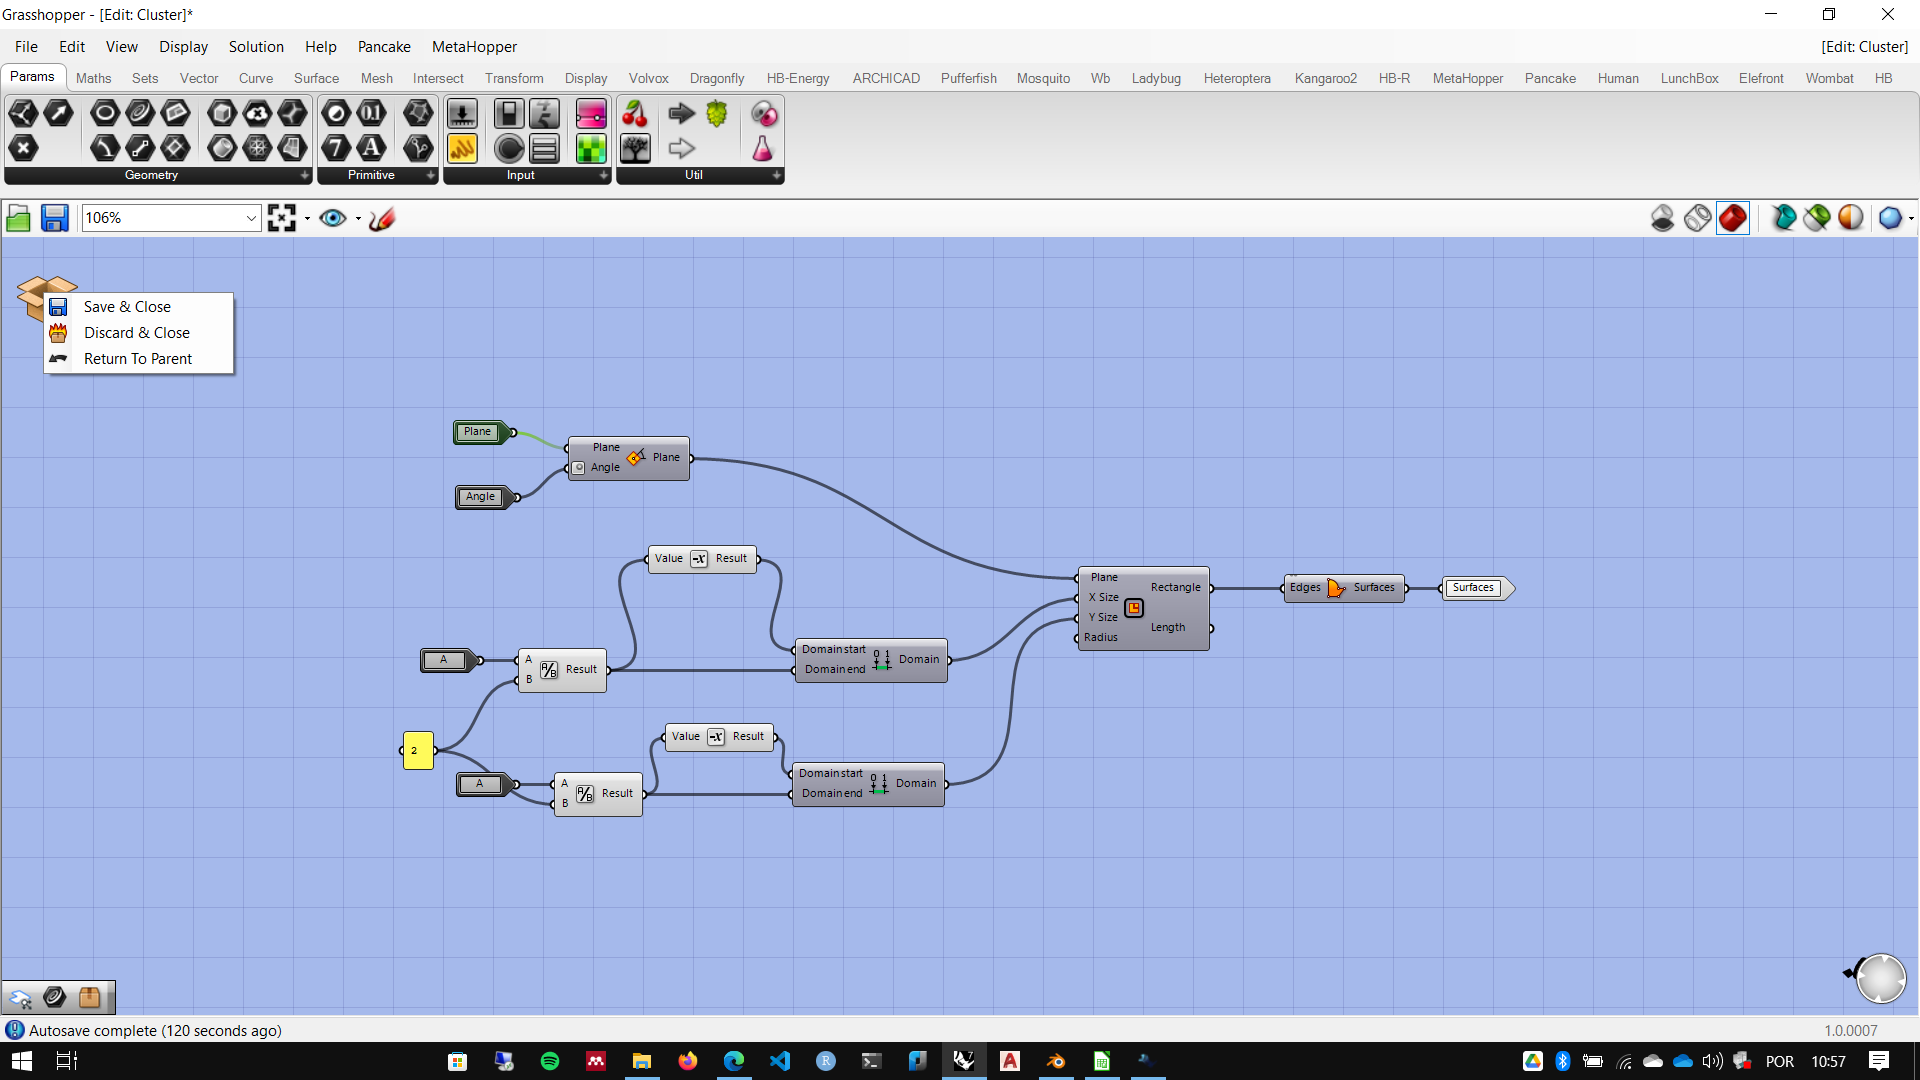Click the Plane cluster input parameter

(481, 432)
